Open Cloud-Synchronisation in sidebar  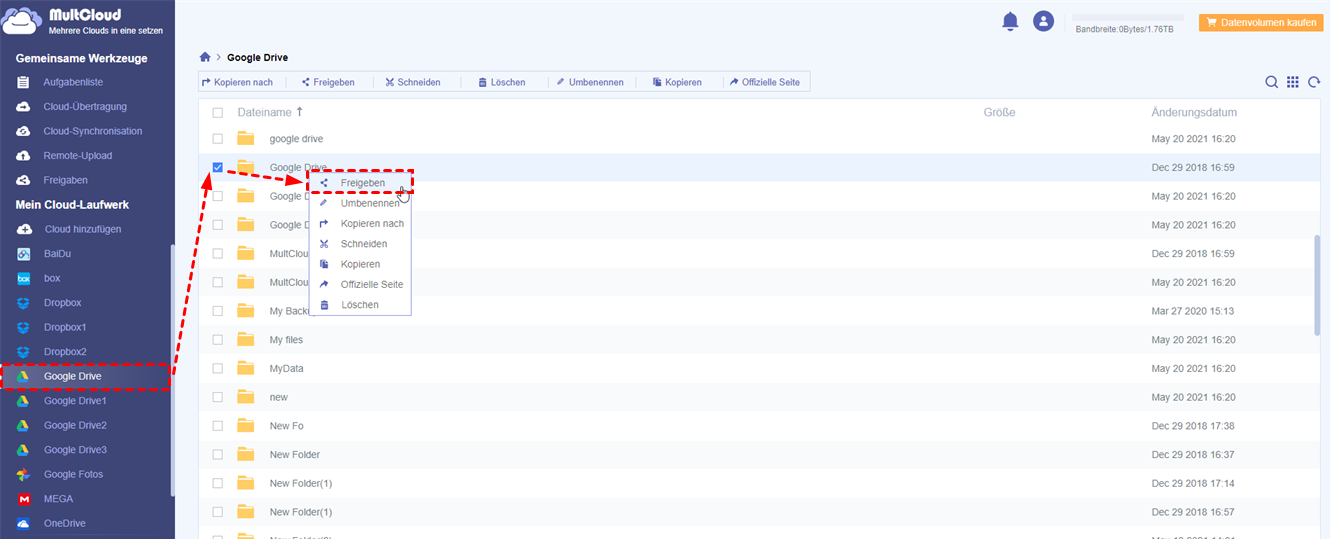point(79,131)
